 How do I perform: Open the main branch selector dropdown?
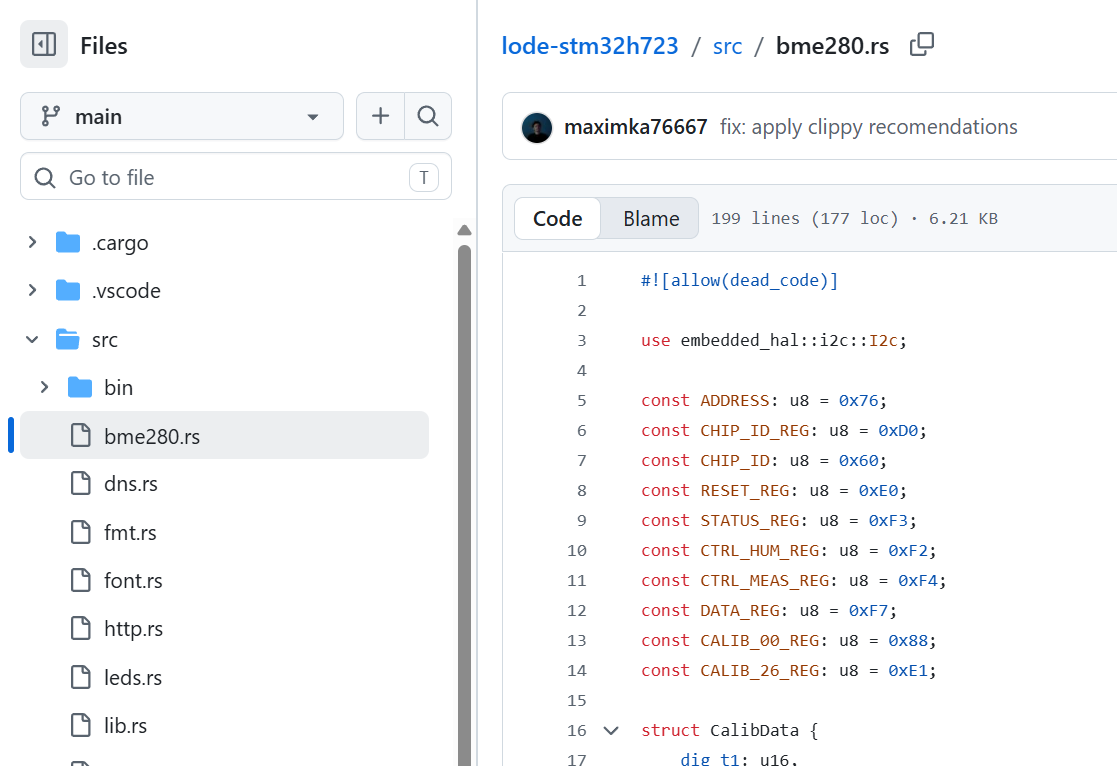click(x=182, y=116)
